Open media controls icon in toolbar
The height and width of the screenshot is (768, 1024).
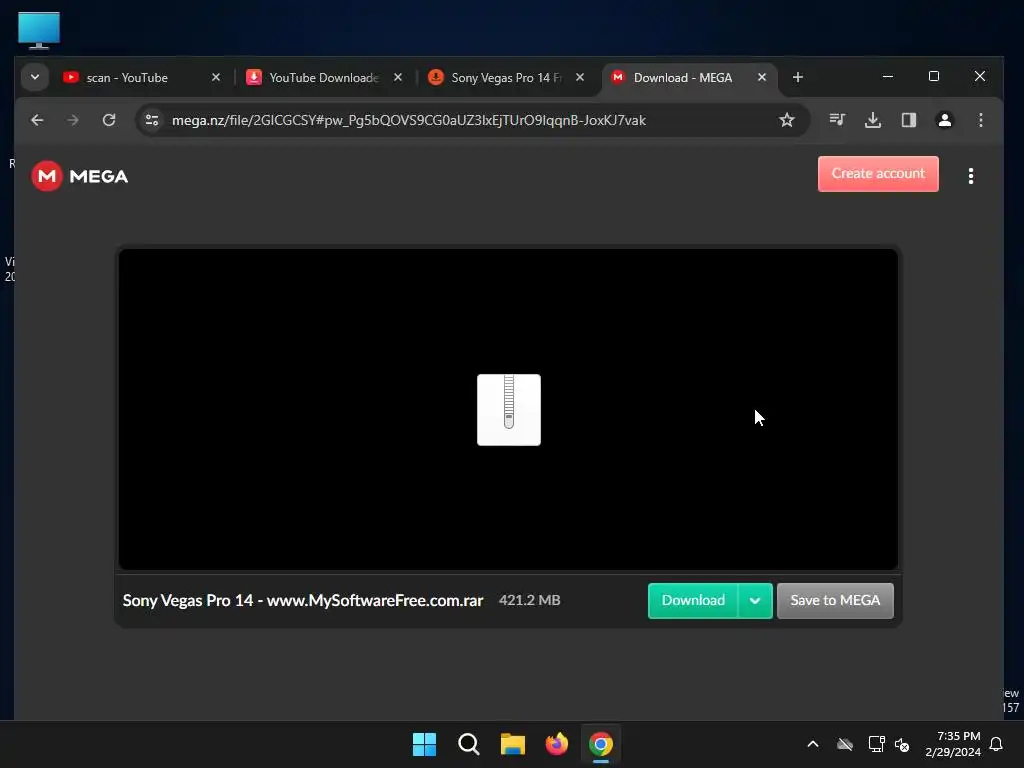click(837, 120)
